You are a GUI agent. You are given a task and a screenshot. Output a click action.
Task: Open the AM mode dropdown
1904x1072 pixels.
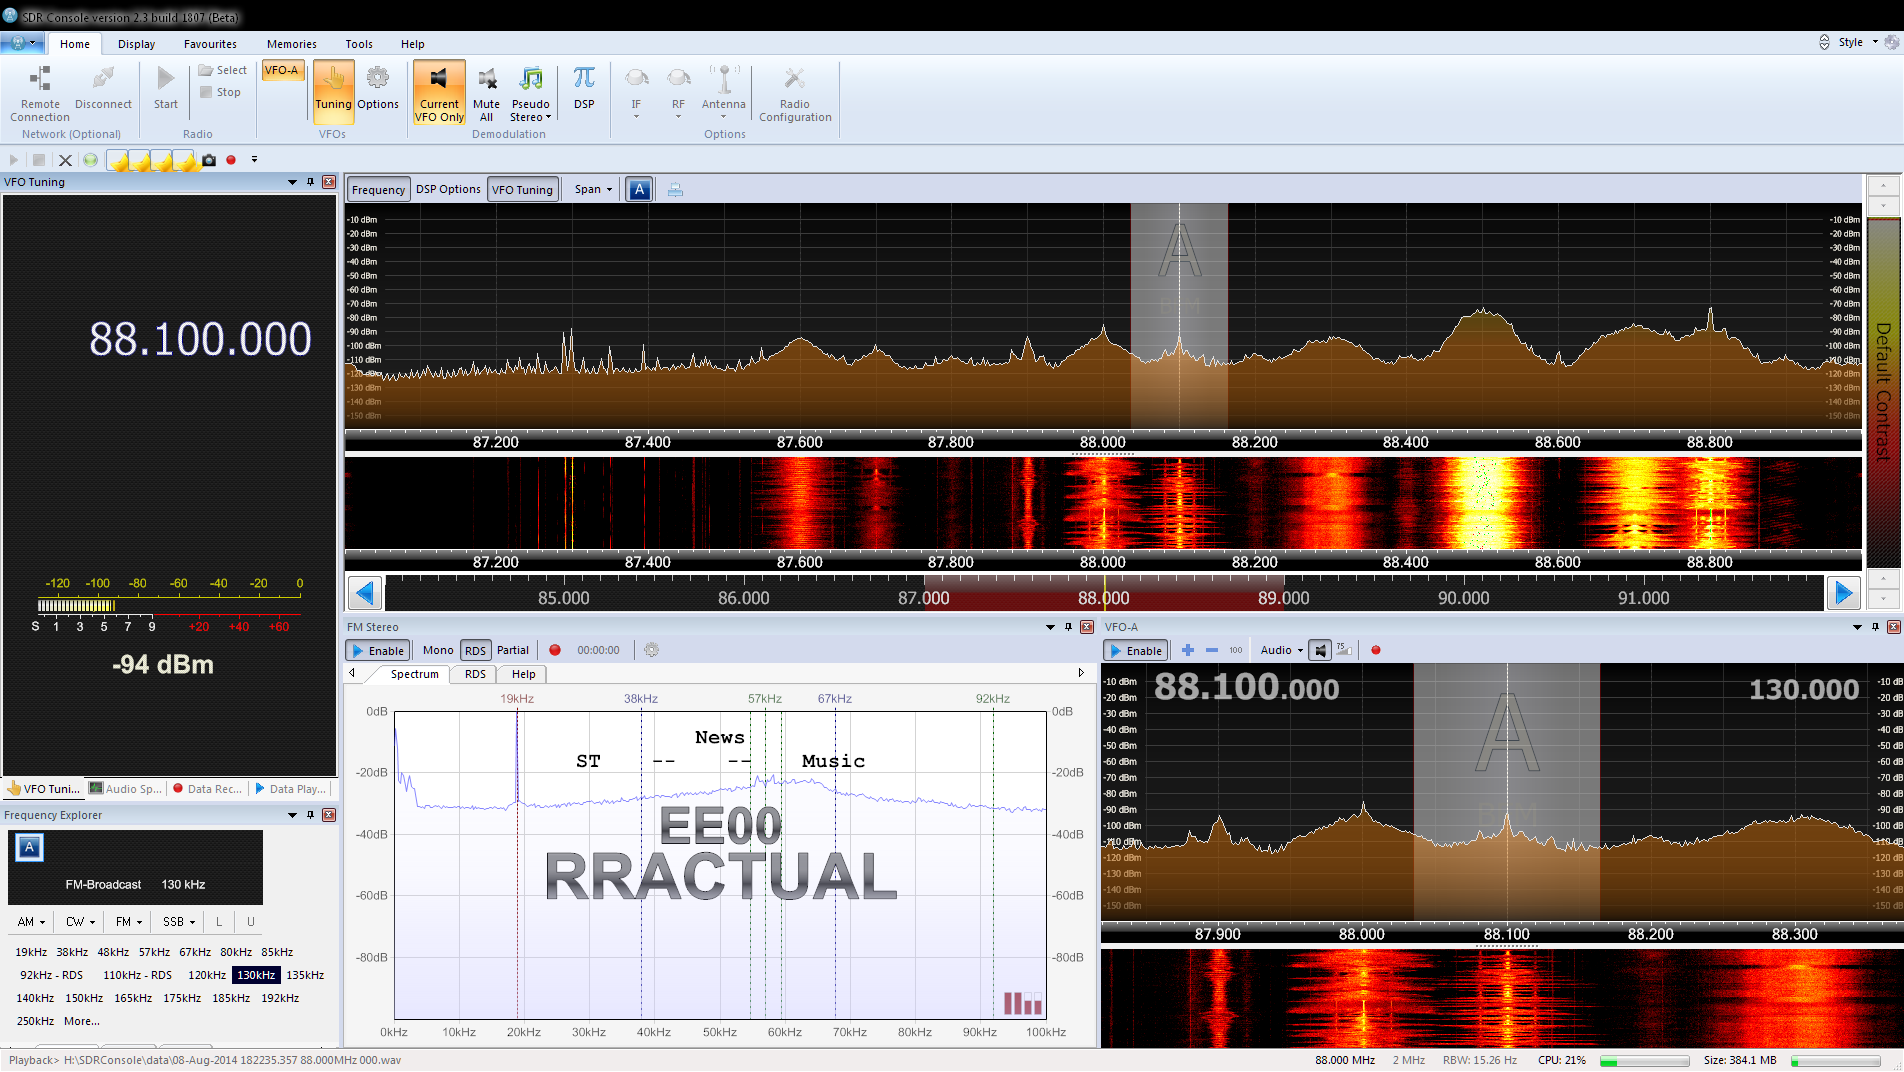(32, 922)
